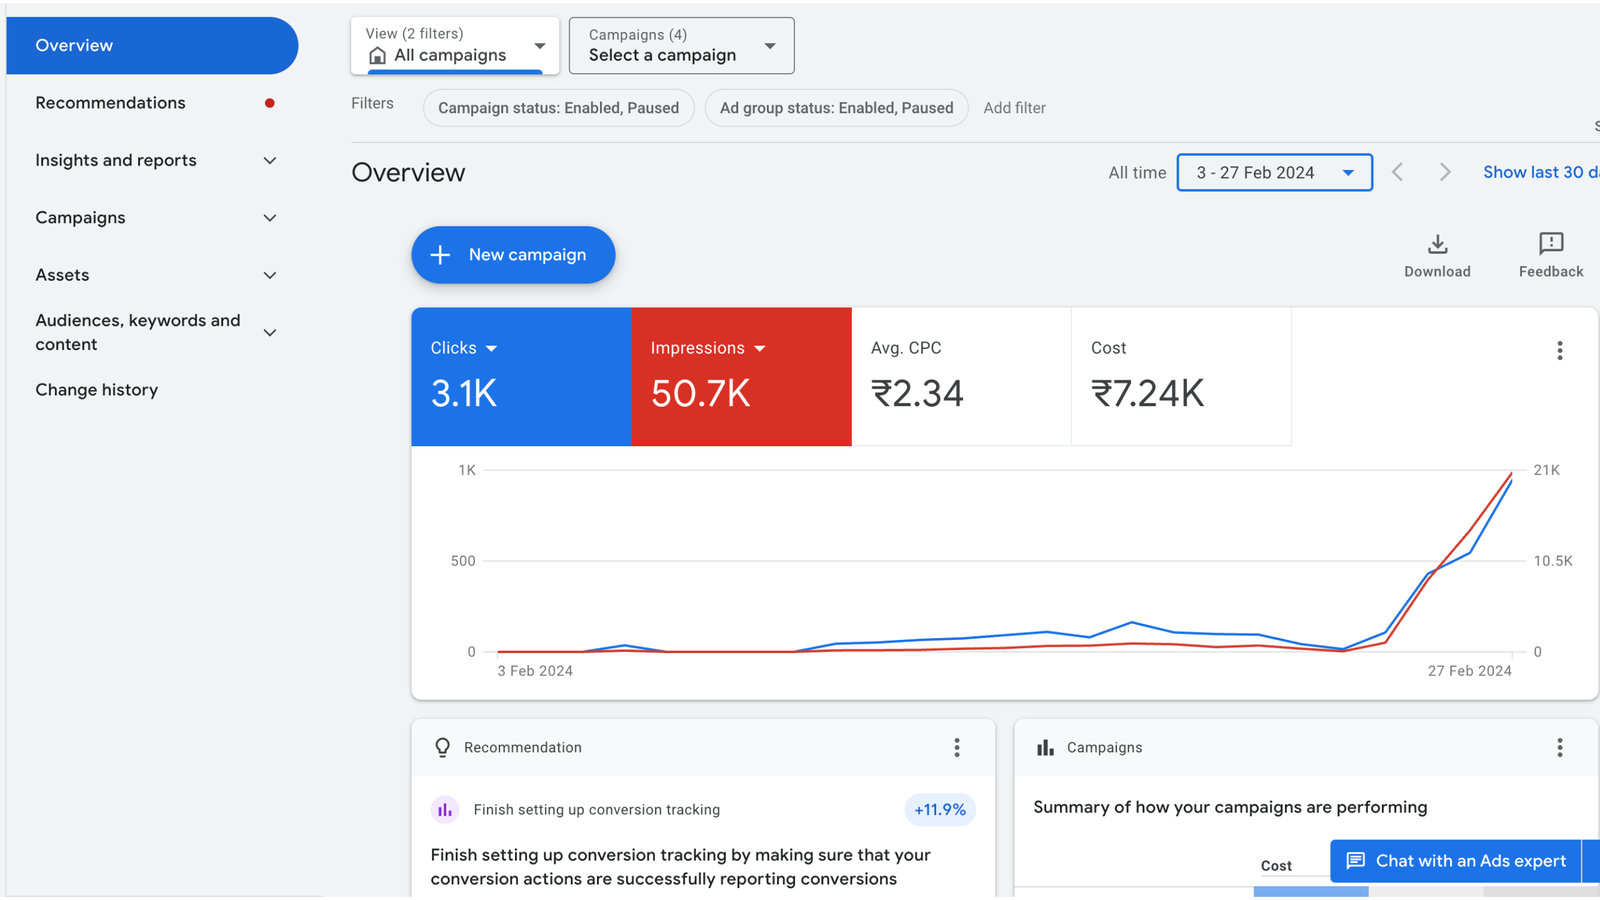Open Change history in sidebar
Screen dimensions: 1600x900
[x=97, y=390]
